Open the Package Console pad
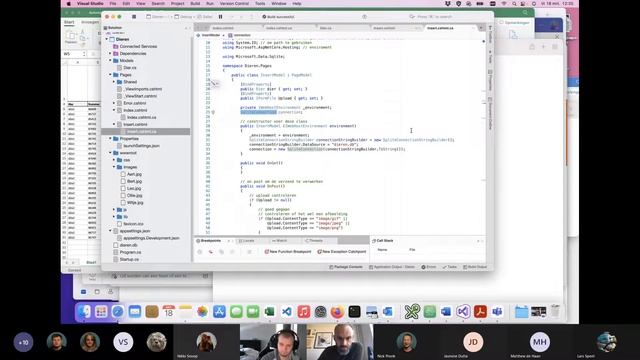Viewport: 640px width, 360px height. (346, 267)
